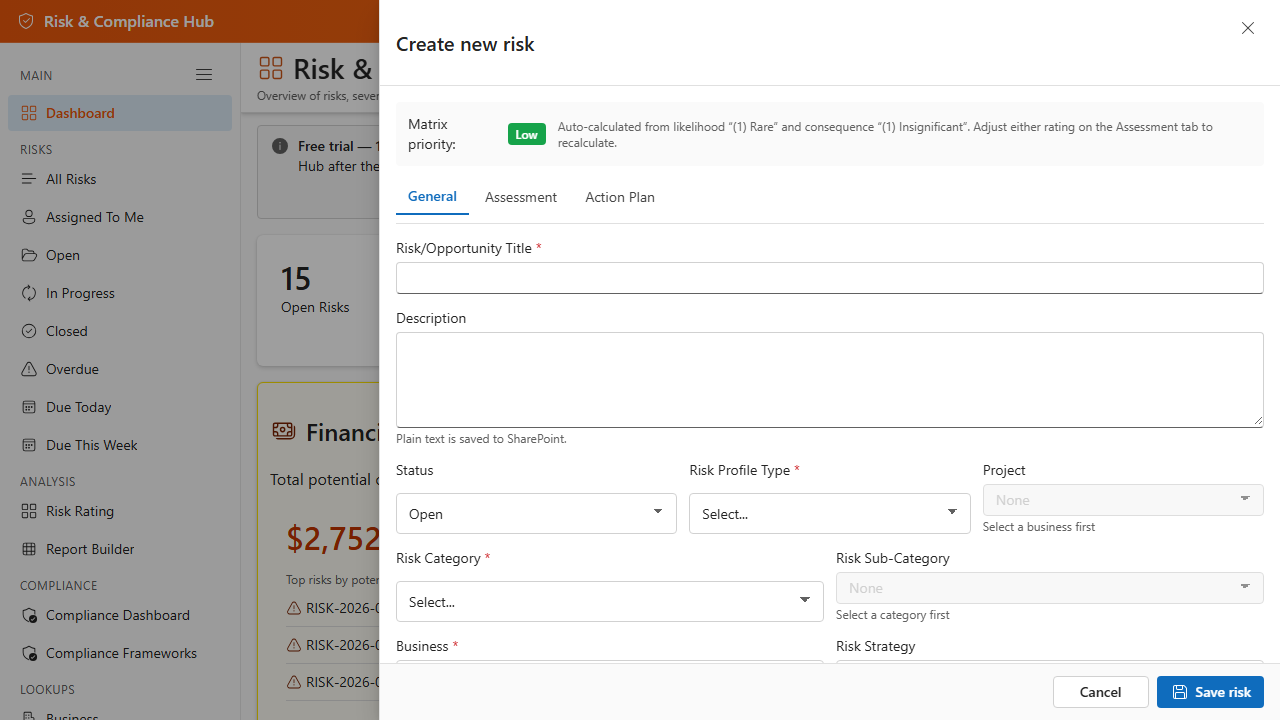The image size is (1280, 720).
Task: Open the Dashboard menu item
Action: pos(120,113)
